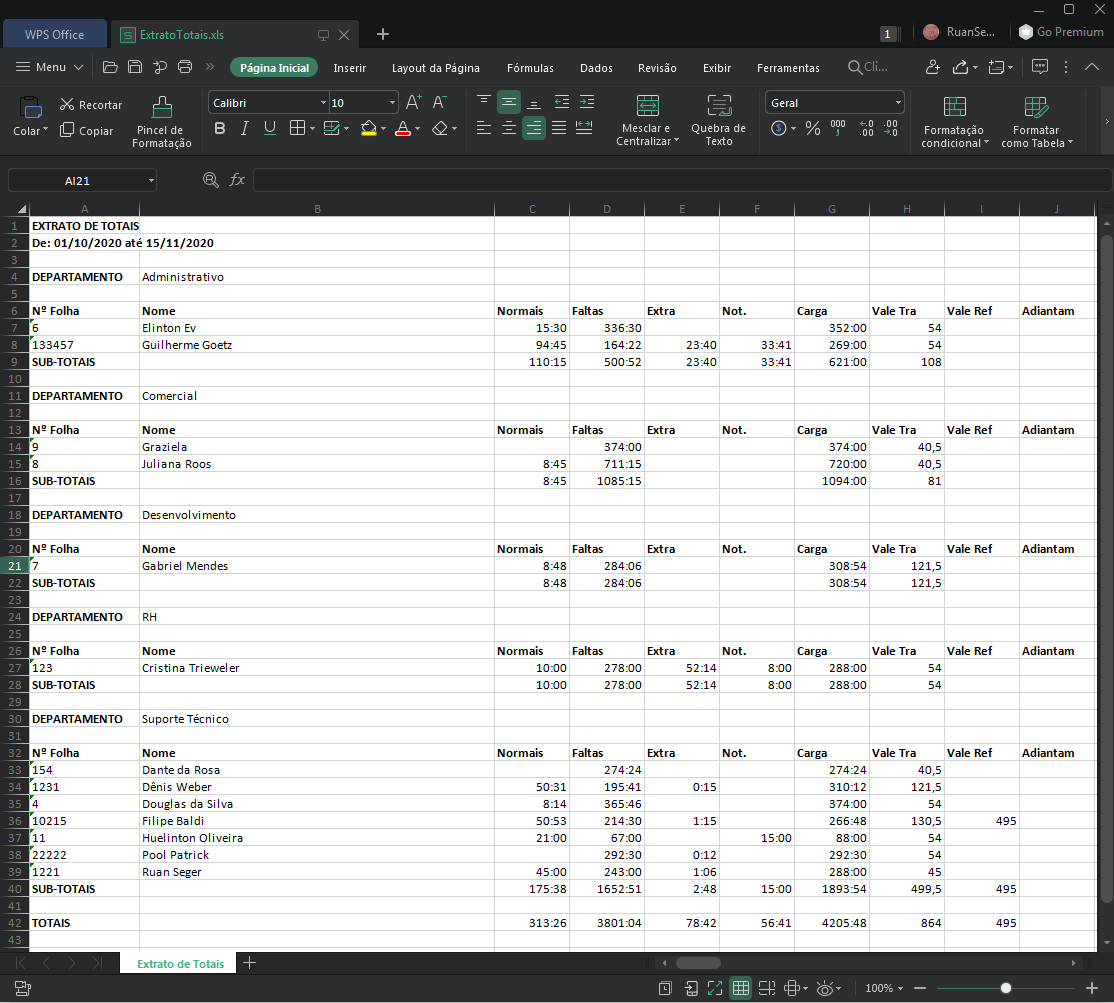Image resolution: width=1114 pixels, height=1003 pixels.
Task: Switch to the Layout da Página tab
Action: (x=435, y=68)
